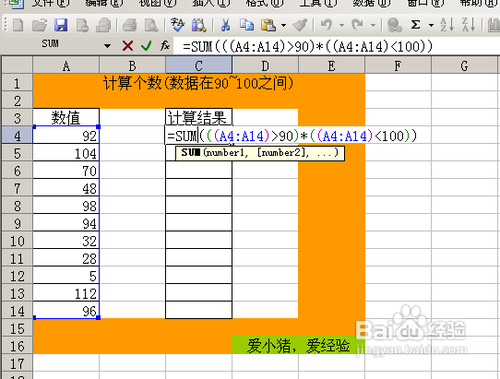Select column B header
The width and height of the screenshot is (500, 379).
pyautogui.click(x=132, y=66)
